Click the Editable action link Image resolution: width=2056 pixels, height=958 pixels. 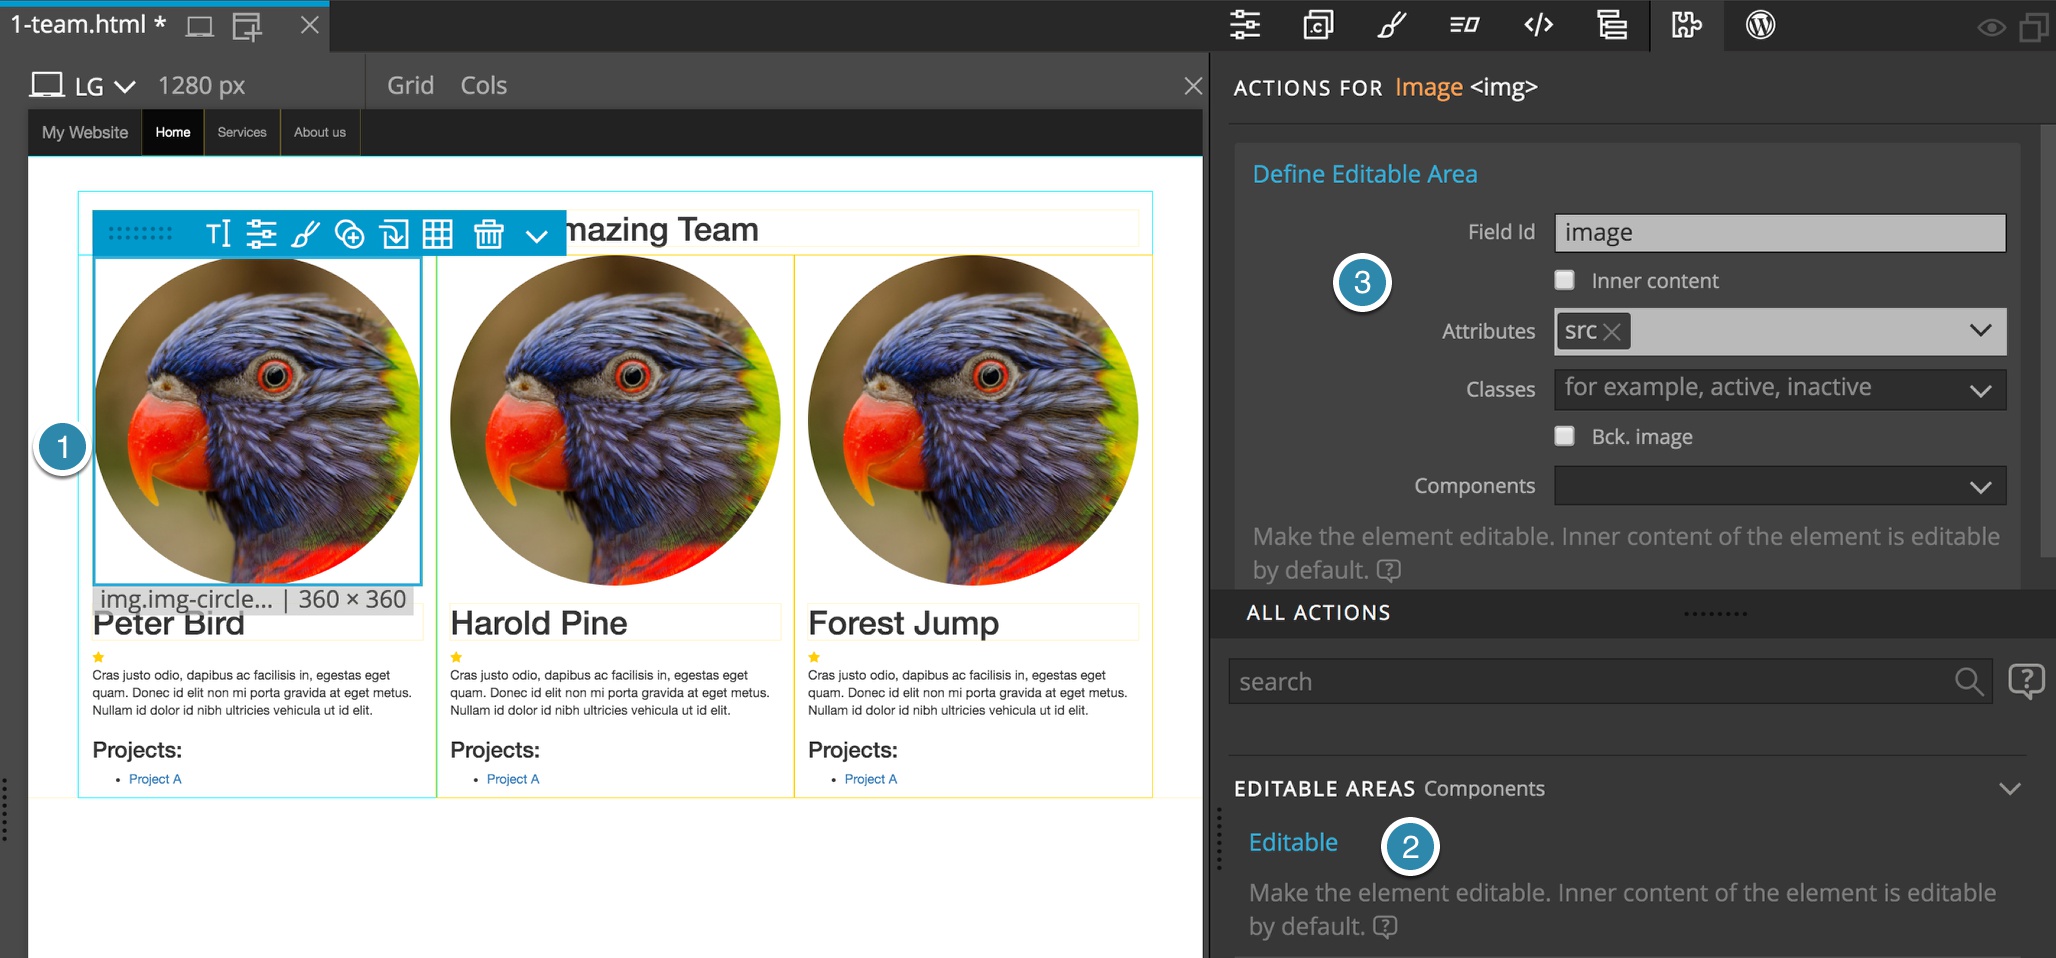[x=1293, y=842]
